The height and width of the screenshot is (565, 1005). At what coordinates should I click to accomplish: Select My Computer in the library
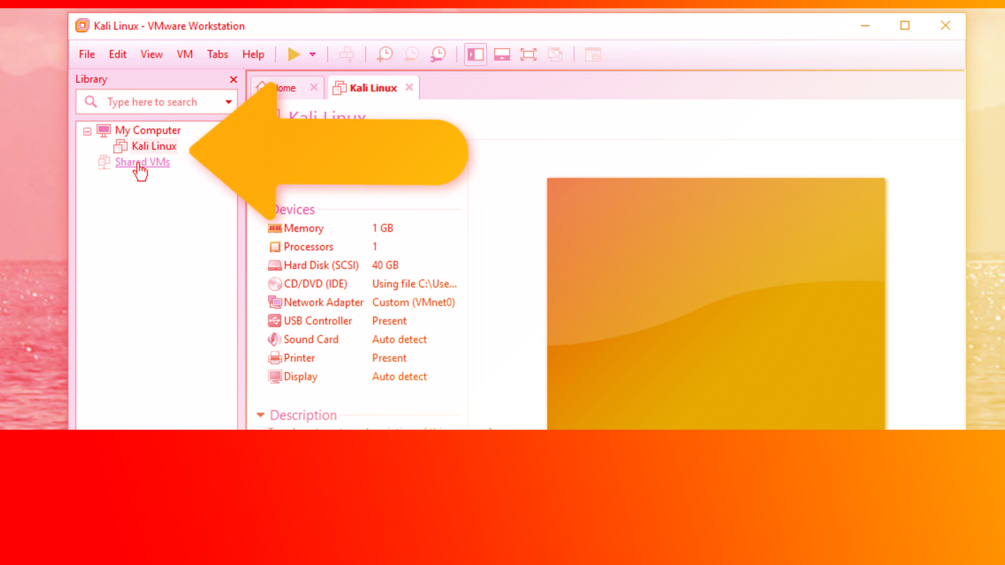[x=147, y=130]
